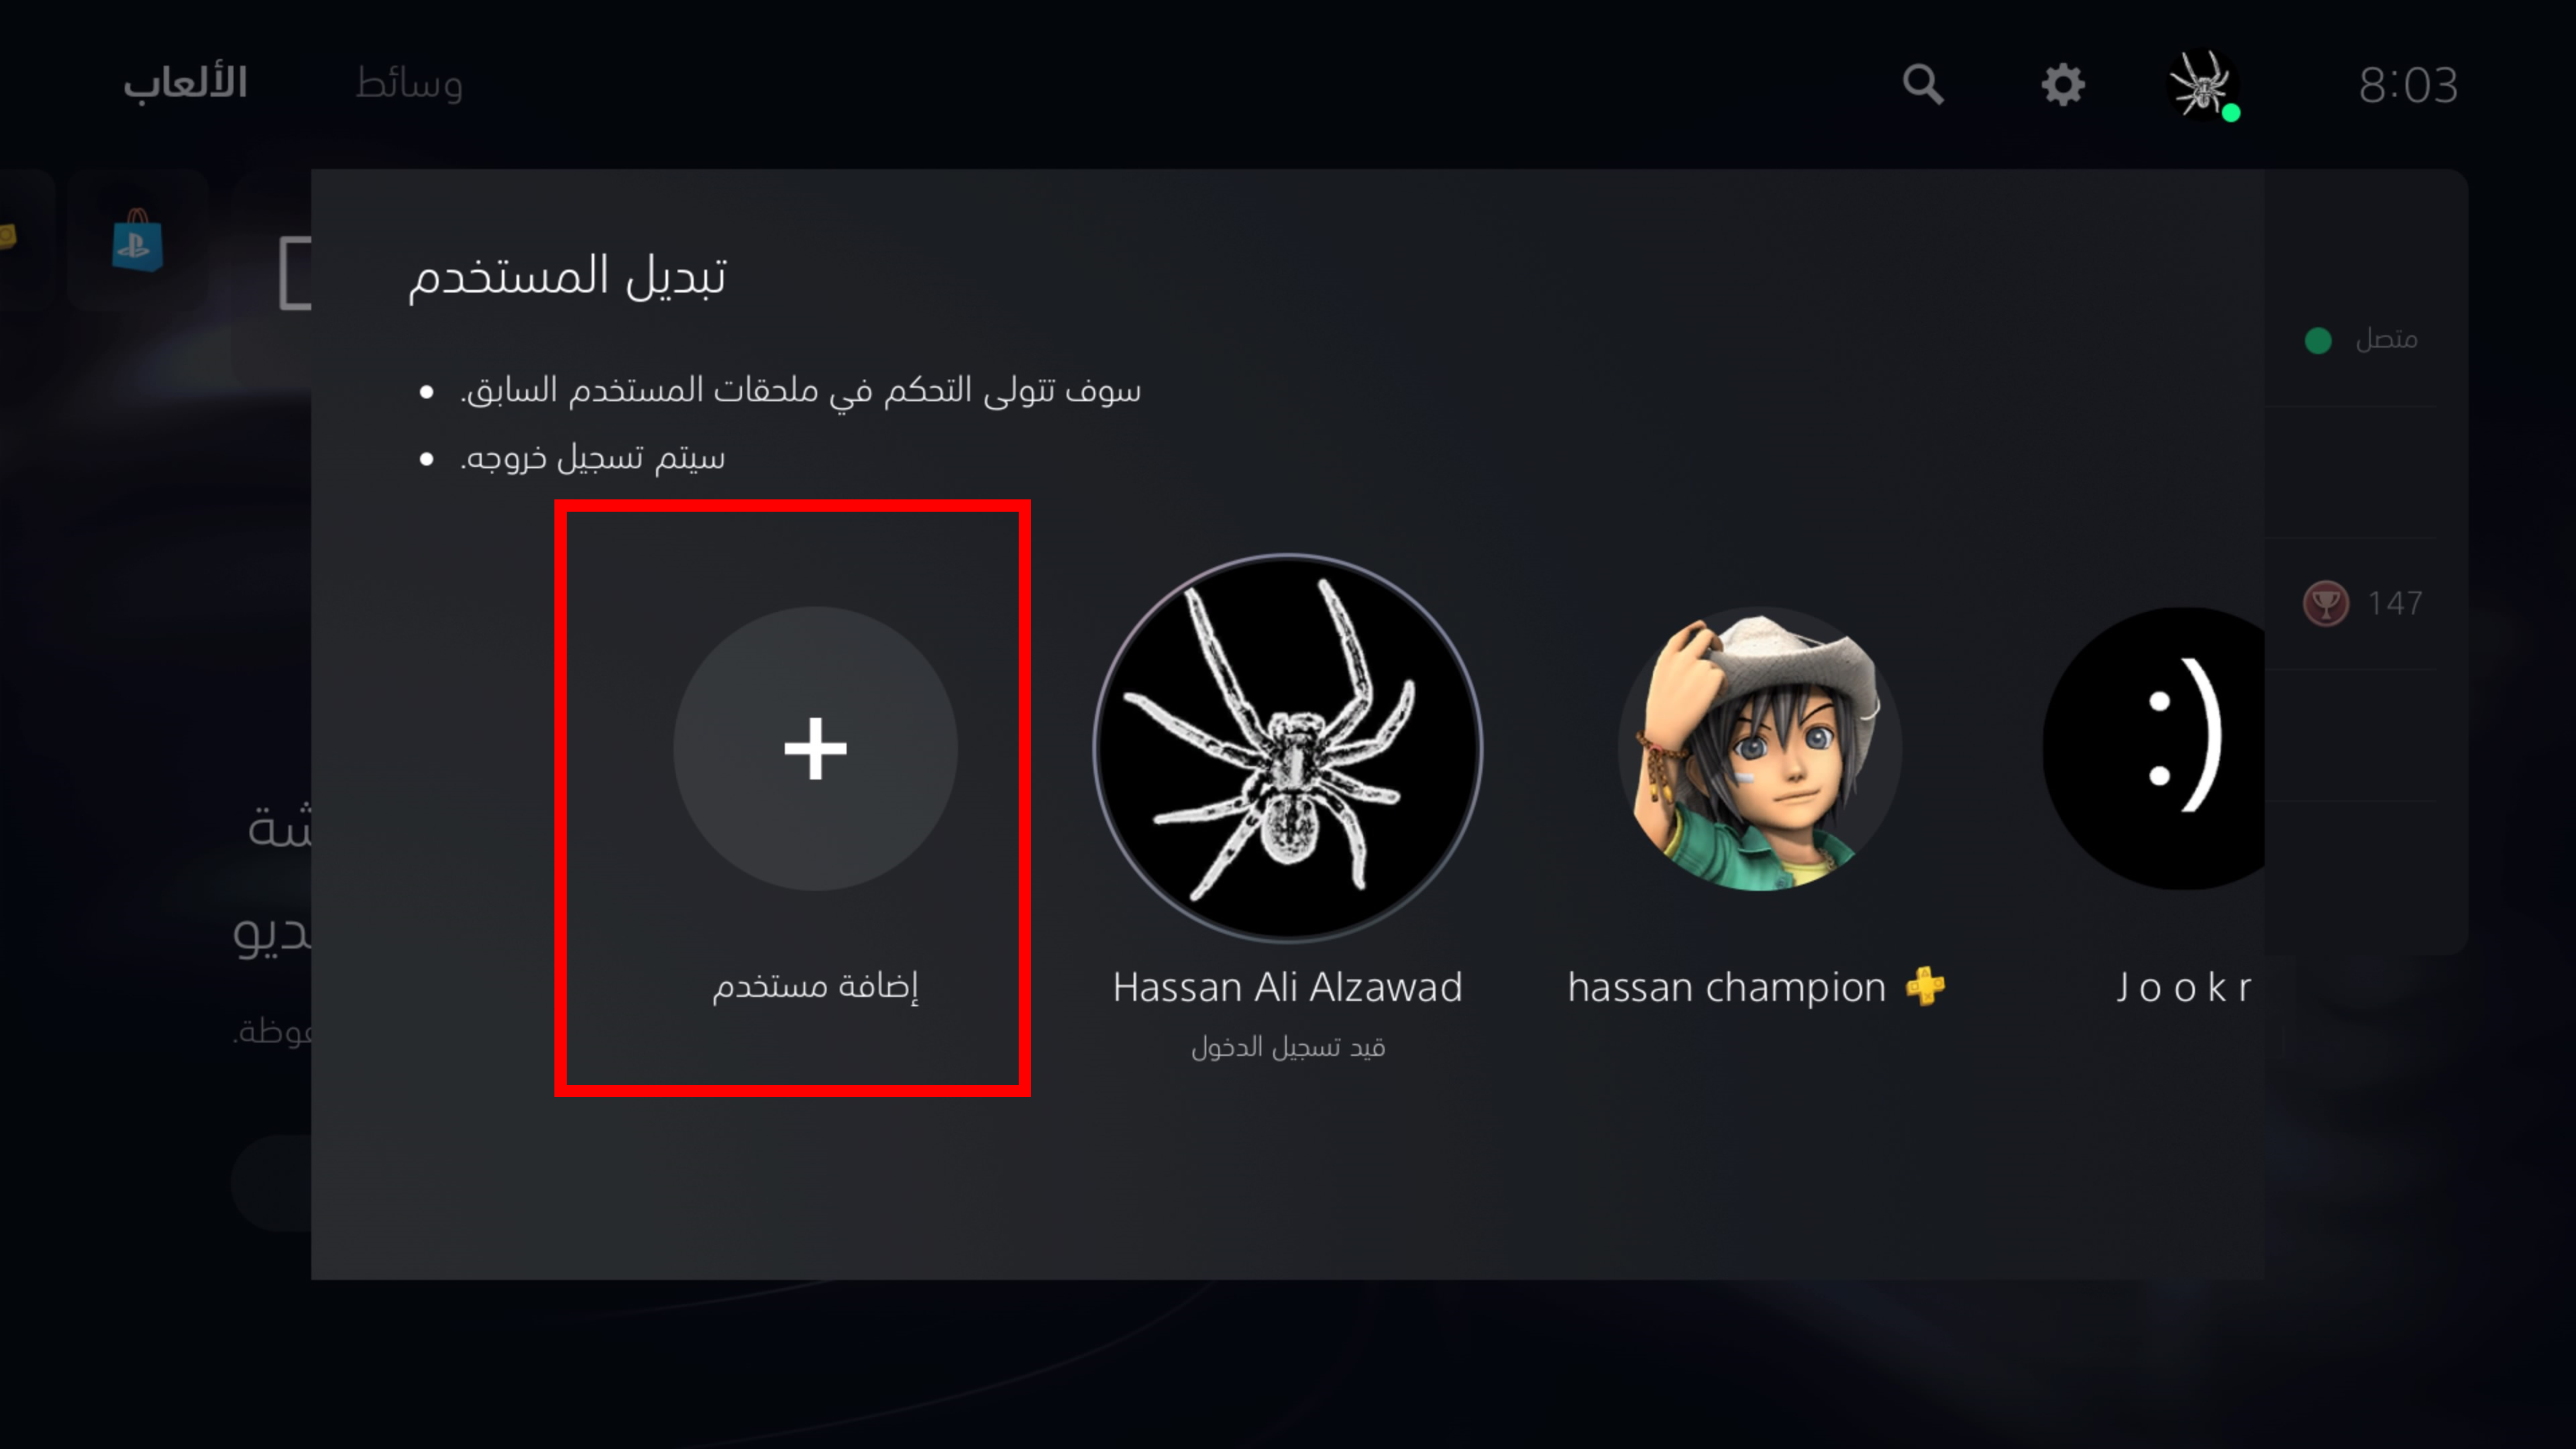
Task: Click the تبديل المستخدم dialog title
Action: pos(567,275)
